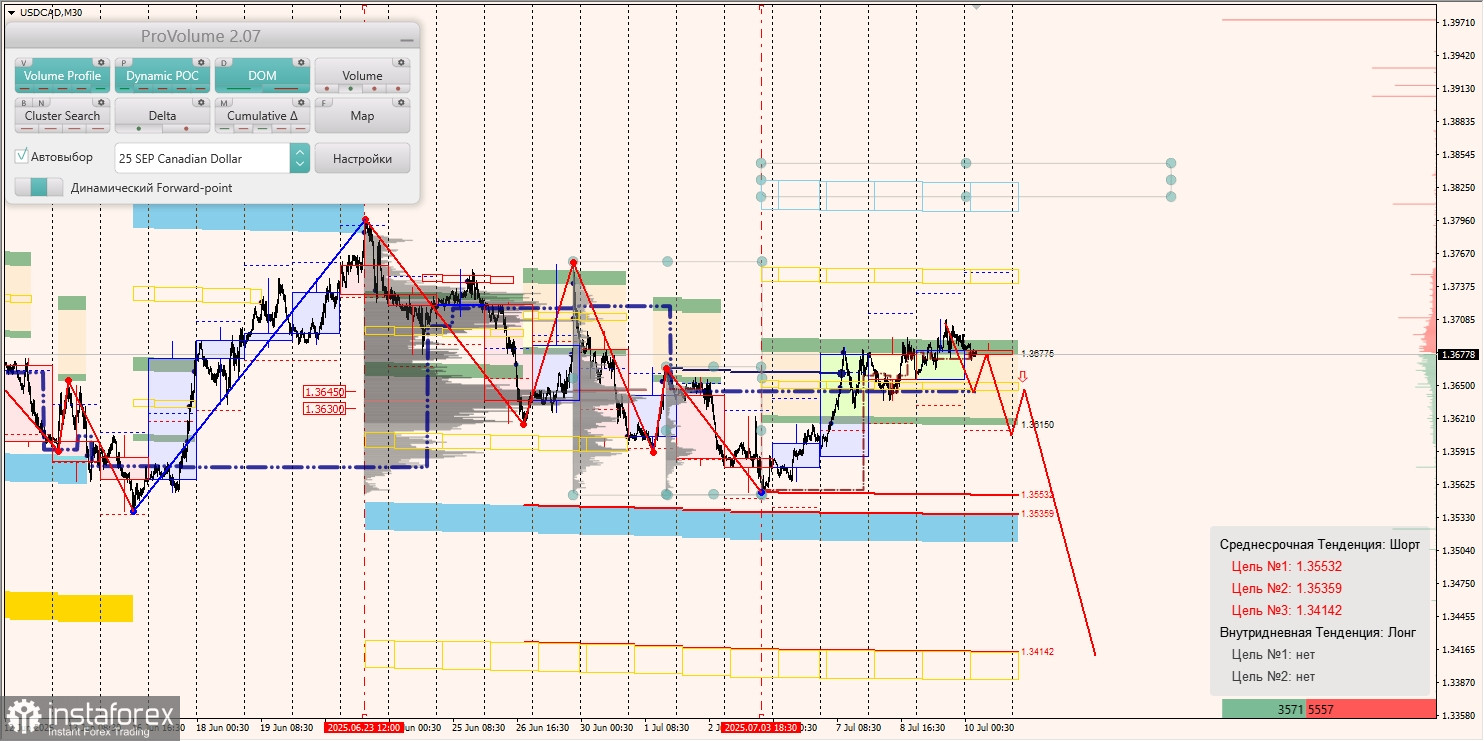Click the 2025.06.23 12:00 time marker
This screenshot has width=1484, height=741.
[x=363, y=728]
